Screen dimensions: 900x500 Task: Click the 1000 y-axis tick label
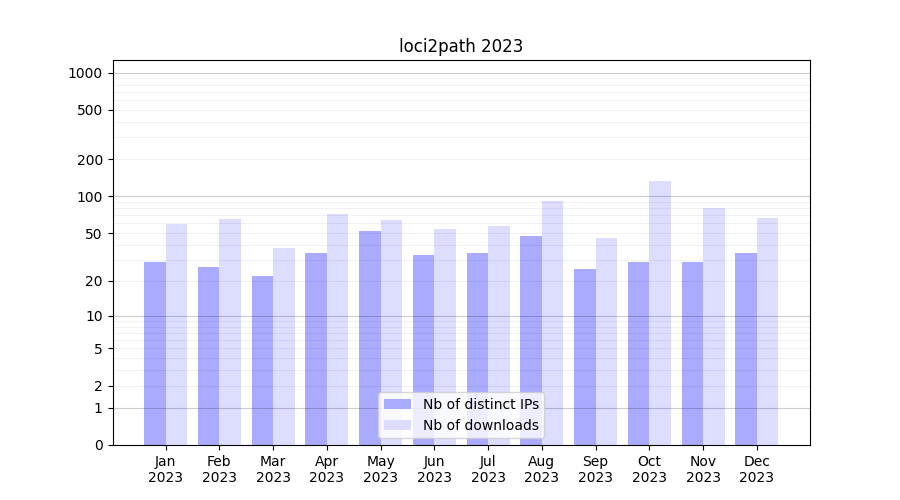(85, 73)
